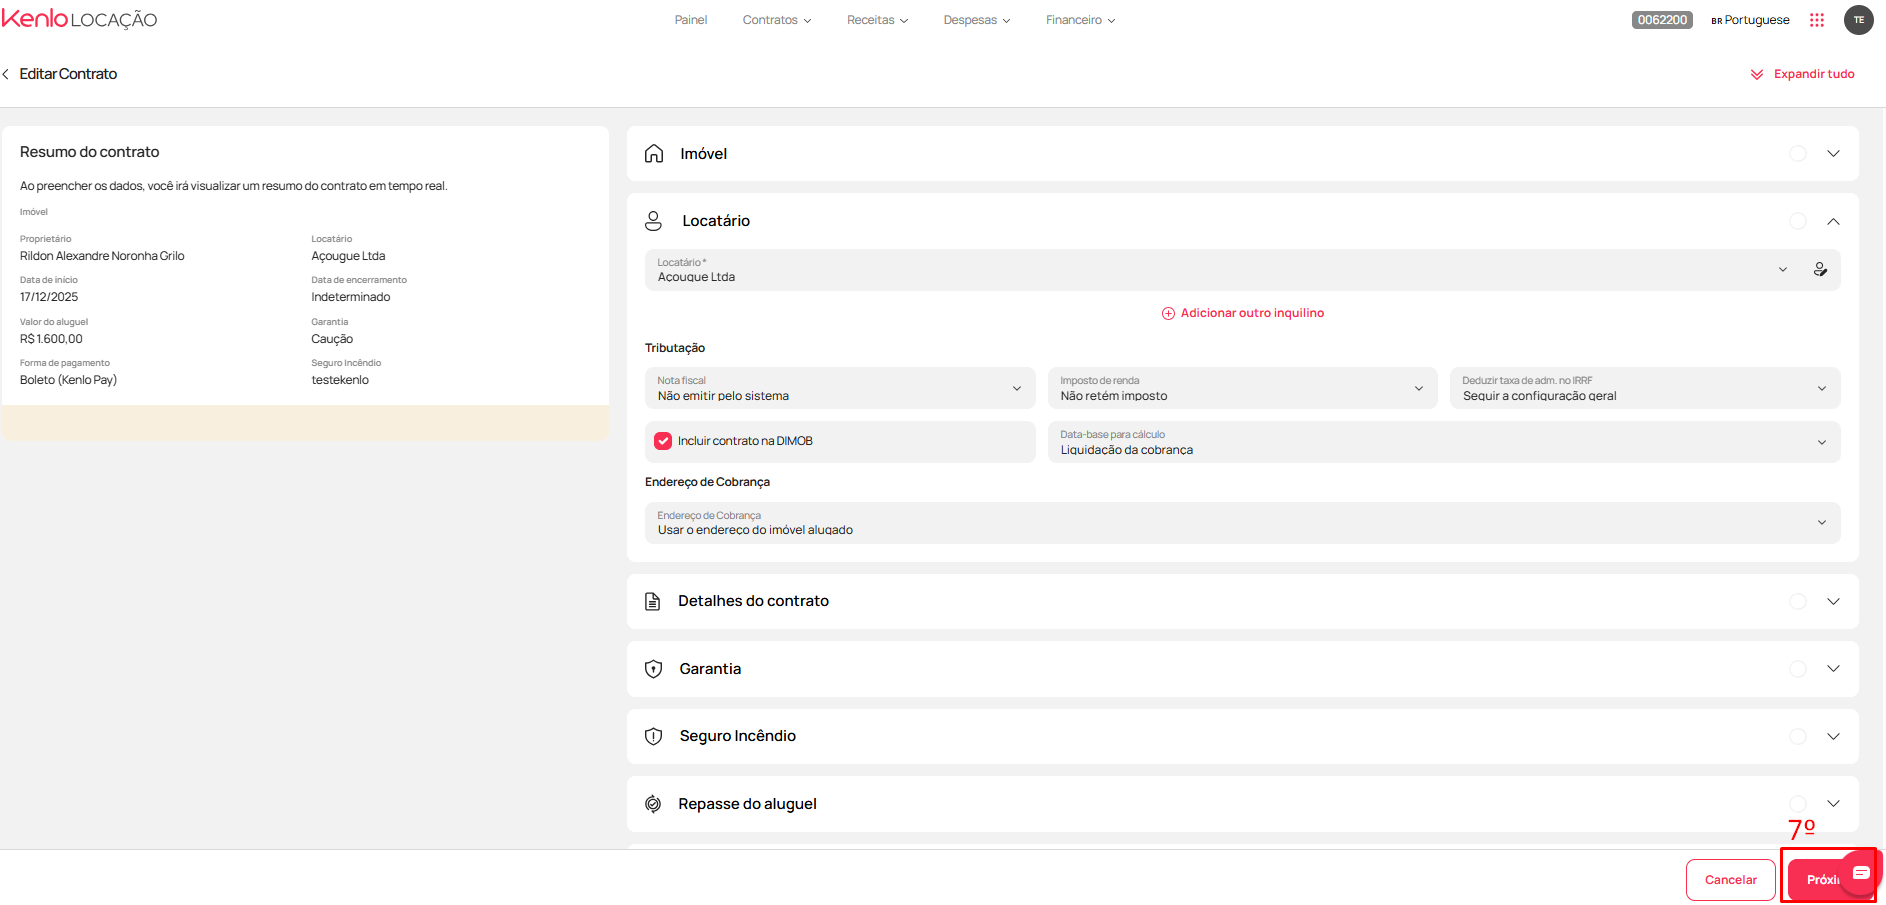Click the back arrow beside Editar Contrato
This screenshot has width=1886, height=905.
[6, 74]
